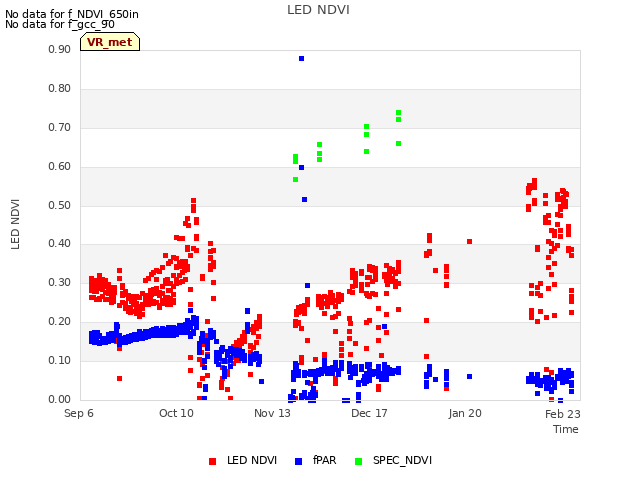The width and height of the screenshot is (640, 480).
Task: Click the green SPEC_NDVI legend swatch
Action: point(358,461)
